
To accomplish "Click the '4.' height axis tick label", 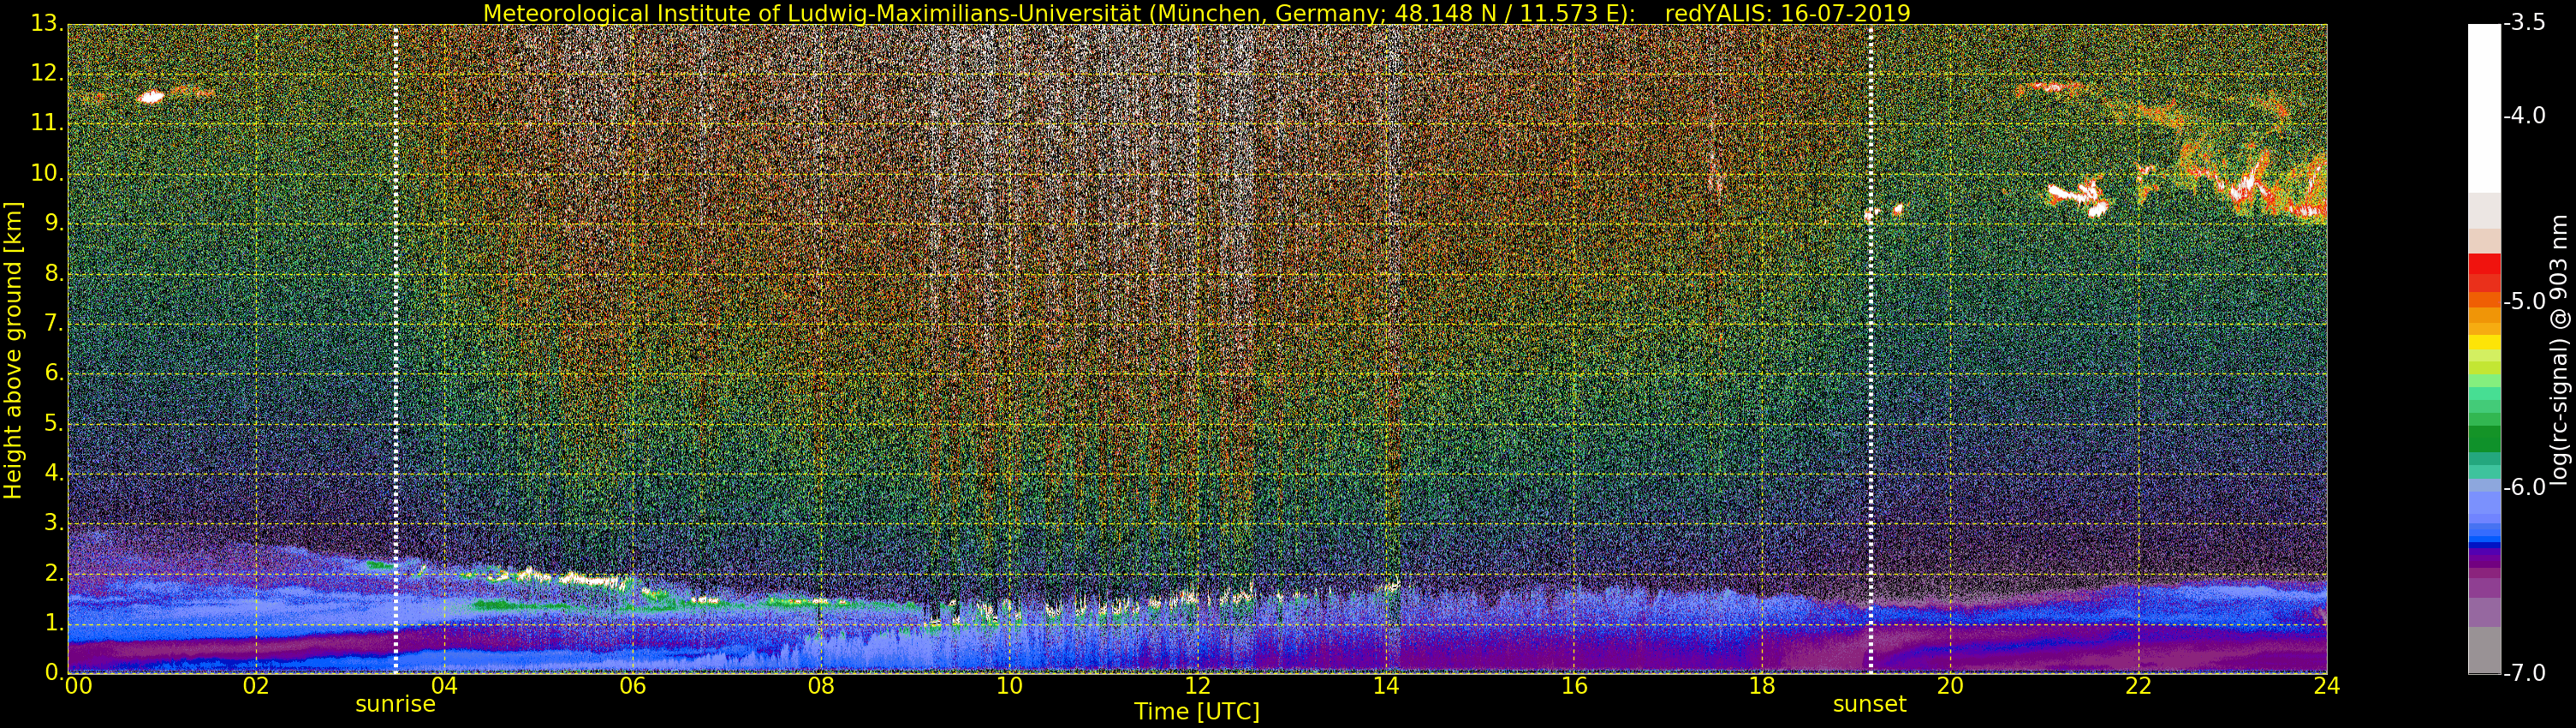I will click(53, 473).
